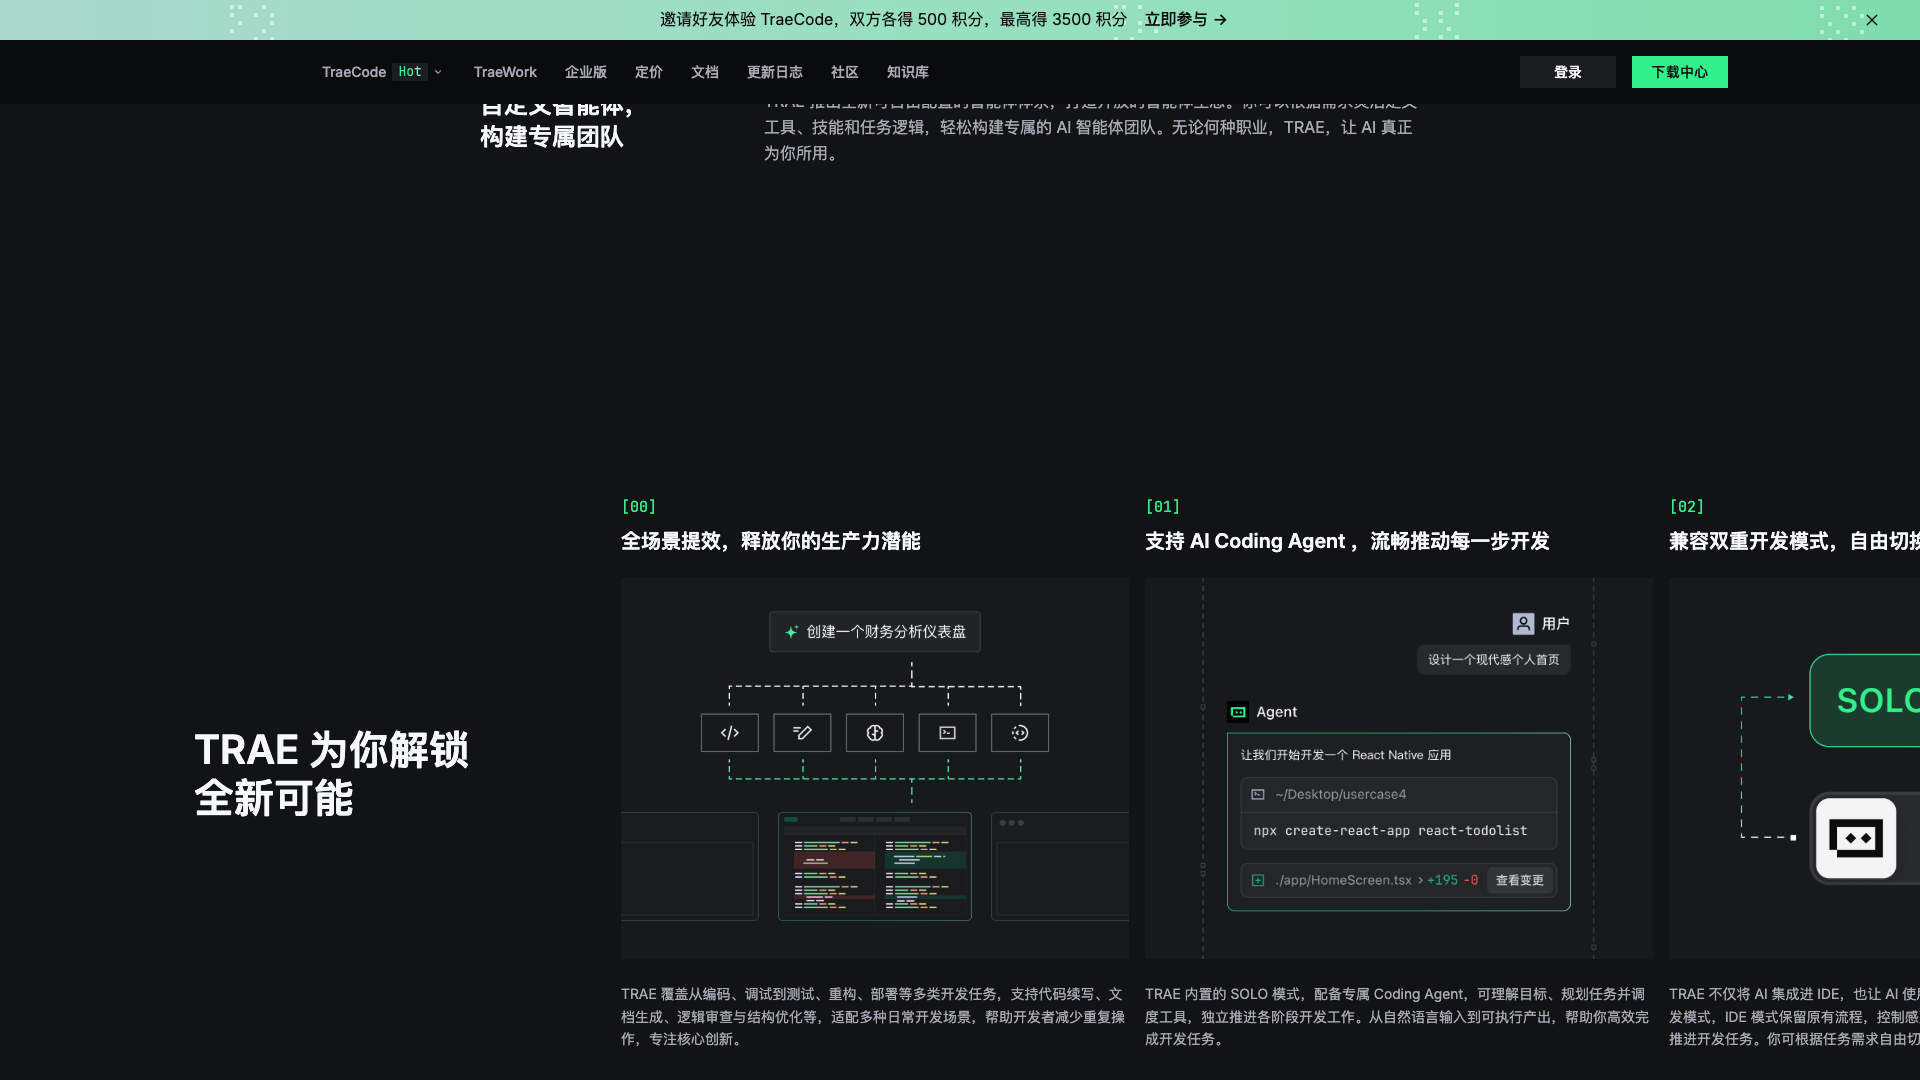Screen dimensions: 1920x1080
Task: Click the file-plus icon beside HomeScreen.tsx
Action: pos(1258,881)
